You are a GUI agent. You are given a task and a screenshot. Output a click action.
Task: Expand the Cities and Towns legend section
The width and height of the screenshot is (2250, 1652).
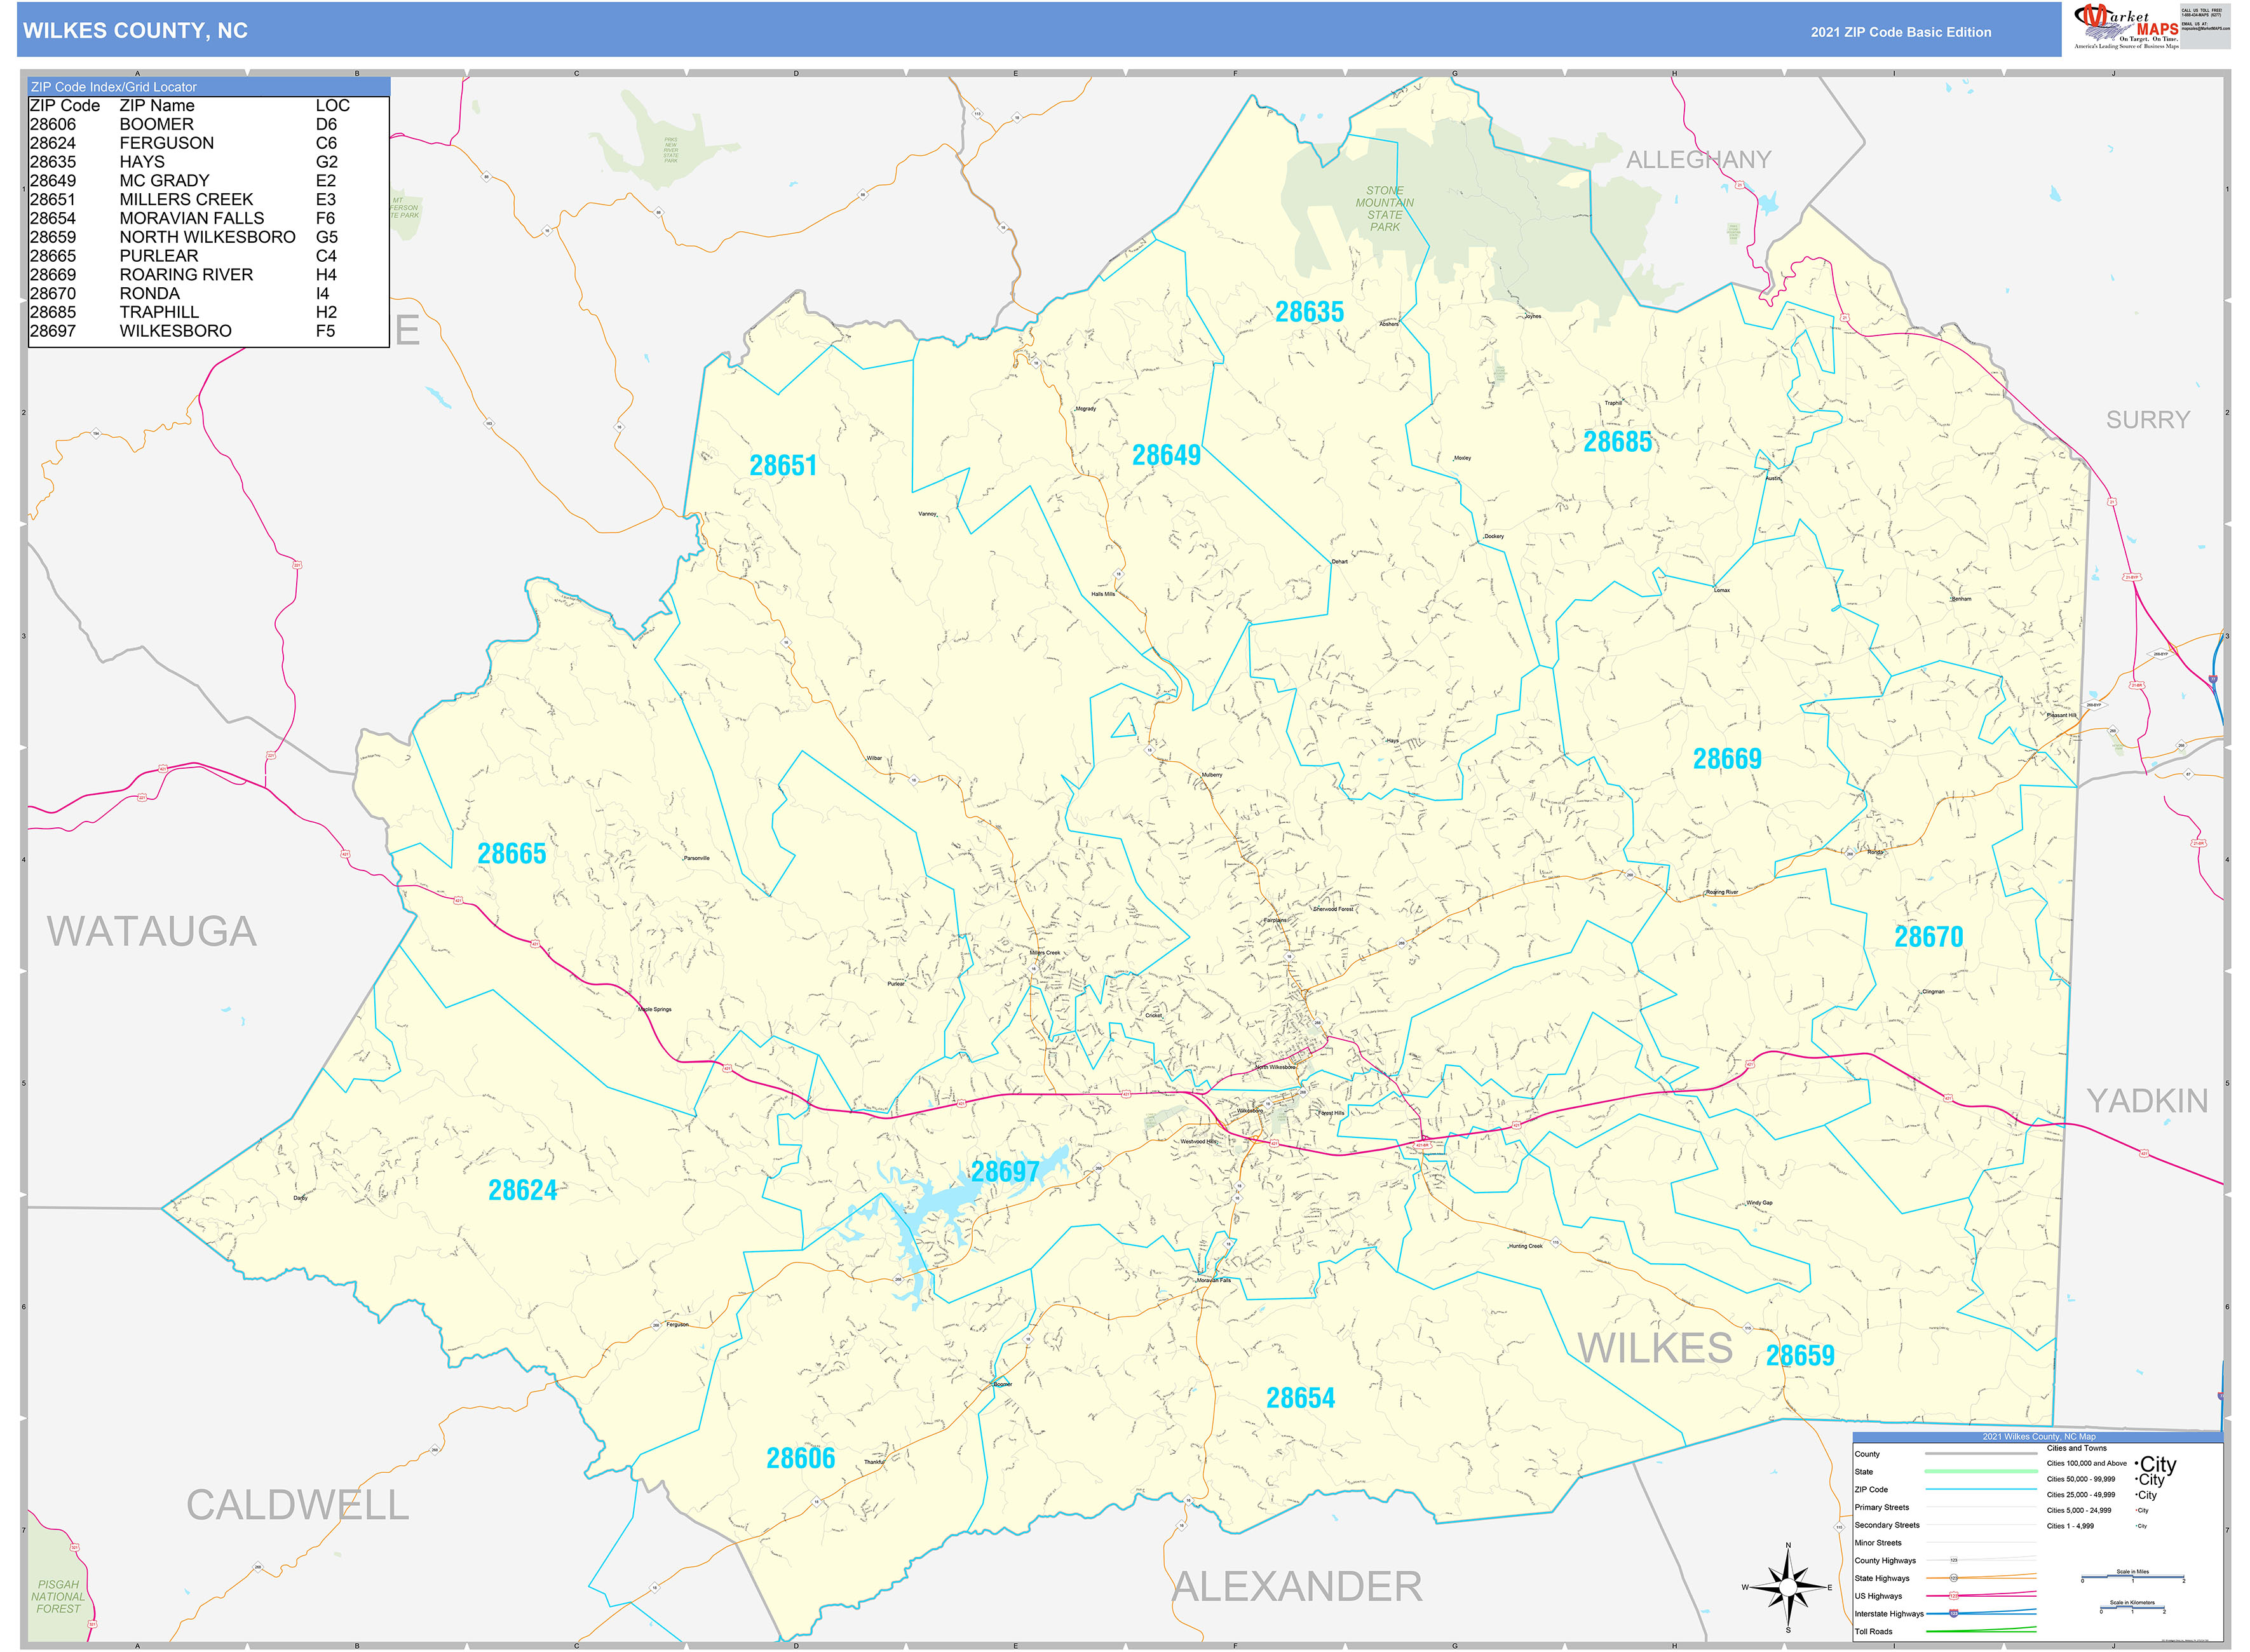point(2077,1449)
